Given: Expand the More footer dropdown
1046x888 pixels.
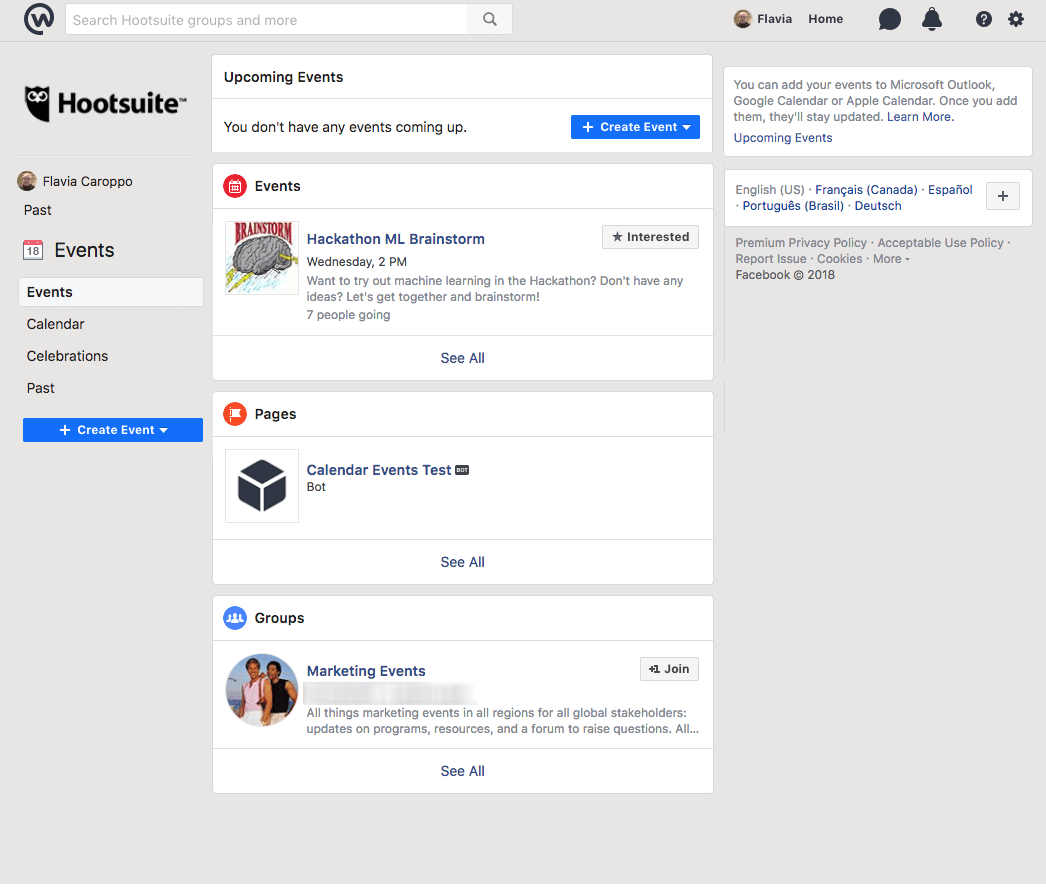Looking at the screenshot, I should [x=891, y=259].
